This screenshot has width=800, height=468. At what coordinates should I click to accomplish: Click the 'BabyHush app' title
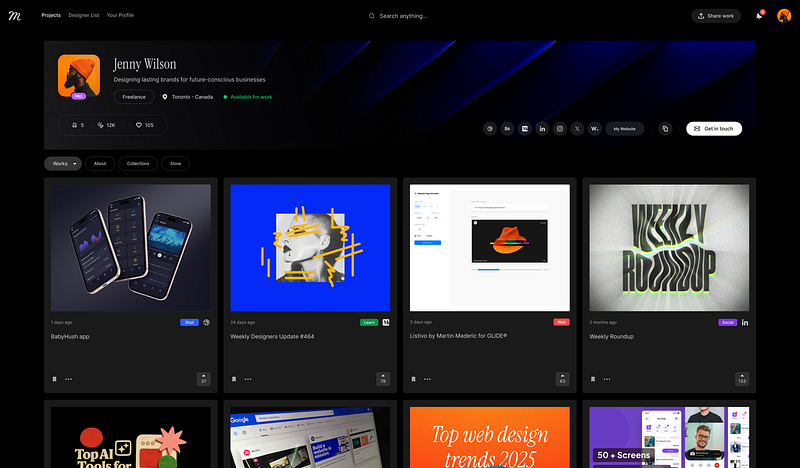pyautogui.click(x=70, y=336)
